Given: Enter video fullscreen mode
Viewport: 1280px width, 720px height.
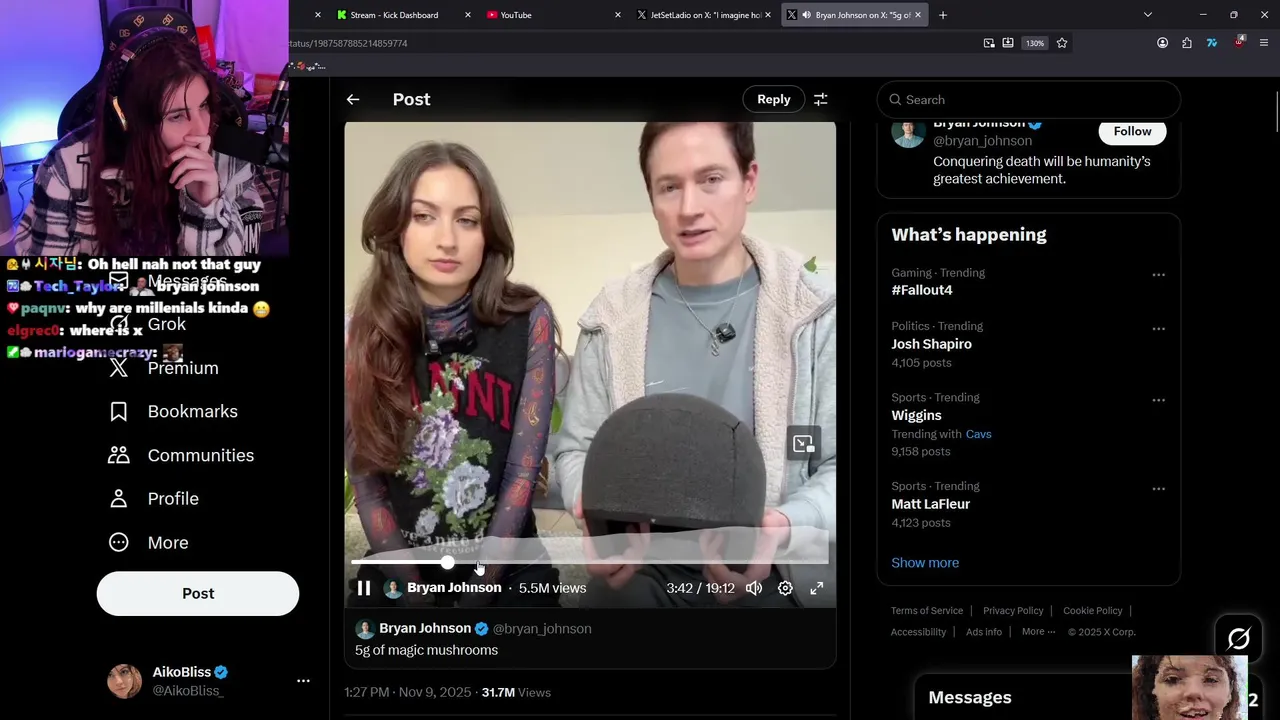Looking at the screenshot, I should pyautogui.click(x=817, y=588).
